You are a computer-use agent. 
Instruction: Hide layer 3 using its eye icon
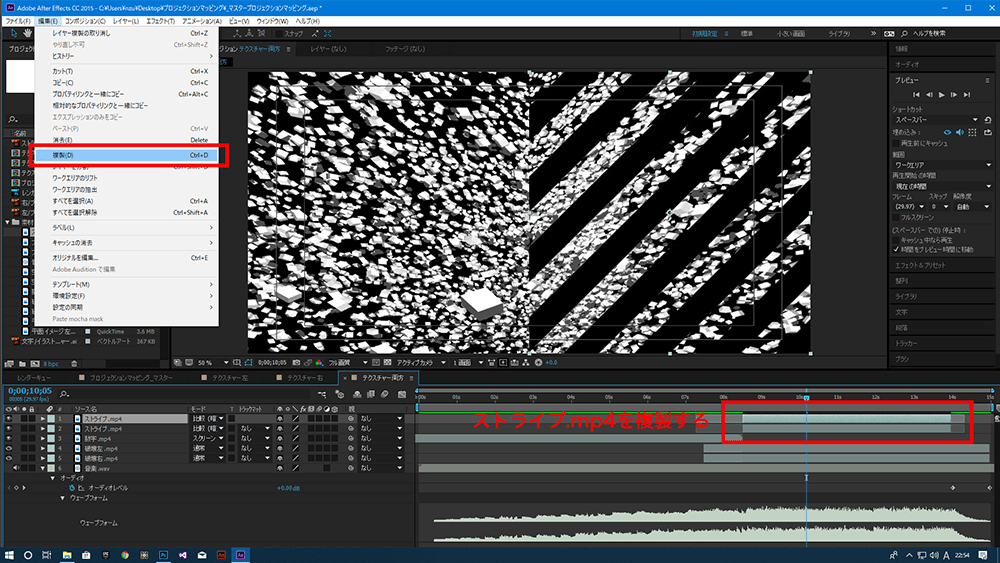click(8, 438)
